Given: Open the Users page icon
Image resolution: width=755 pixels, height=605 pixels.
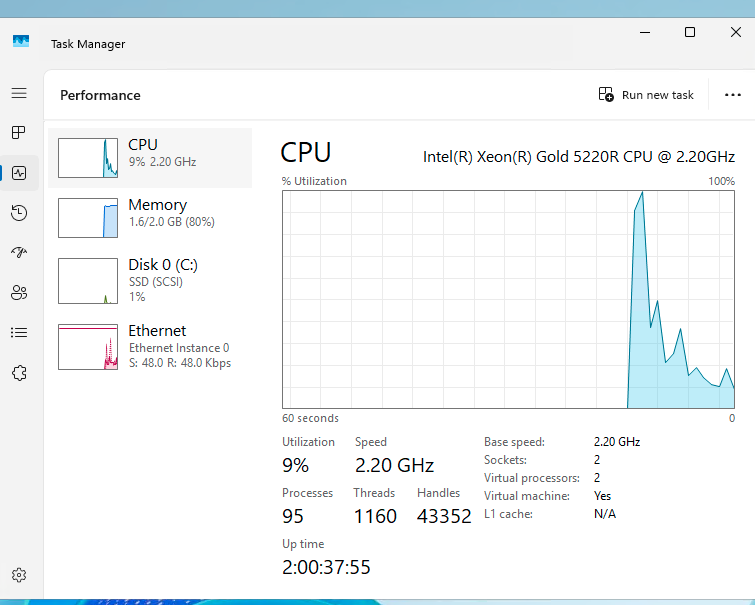Looking at the screenshot, I should [x=19, y=292].
